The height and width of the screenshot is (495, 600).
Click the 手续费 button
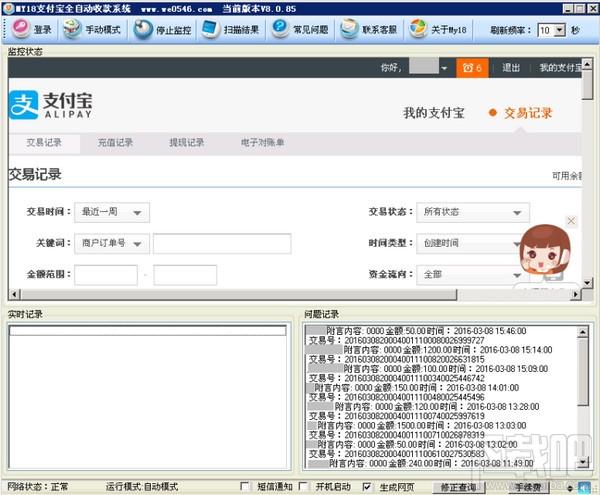point(528,487)
